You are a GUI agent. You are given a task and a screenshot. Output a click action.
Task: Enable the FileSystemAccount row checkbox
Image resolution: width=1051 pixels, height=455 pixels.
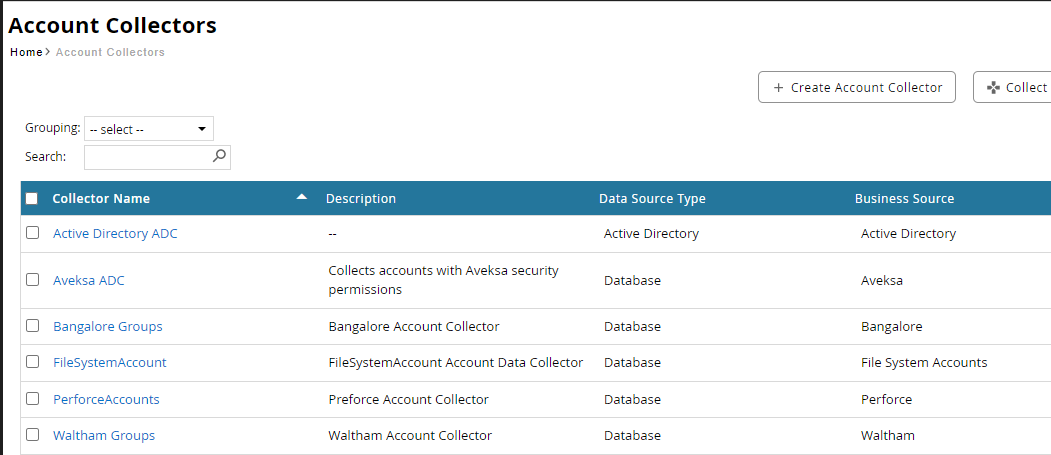(33, 362)
